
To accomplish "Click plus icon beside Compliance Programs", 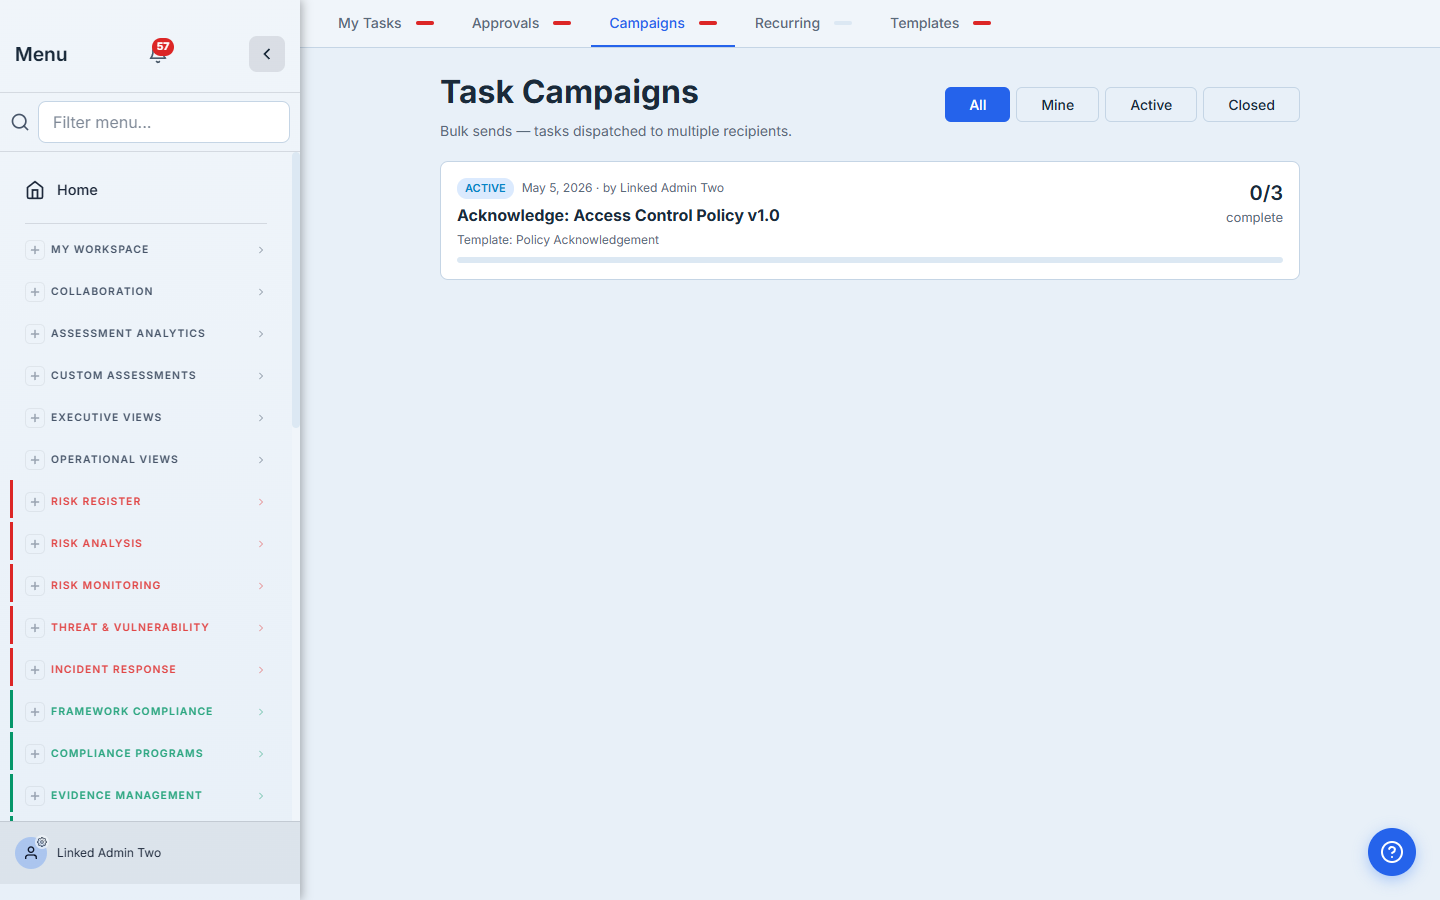I will click(x=35, y=754).
